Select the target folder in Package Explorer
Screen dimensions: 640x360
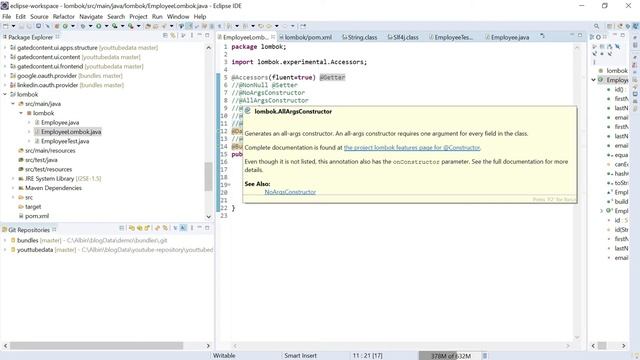33,207
